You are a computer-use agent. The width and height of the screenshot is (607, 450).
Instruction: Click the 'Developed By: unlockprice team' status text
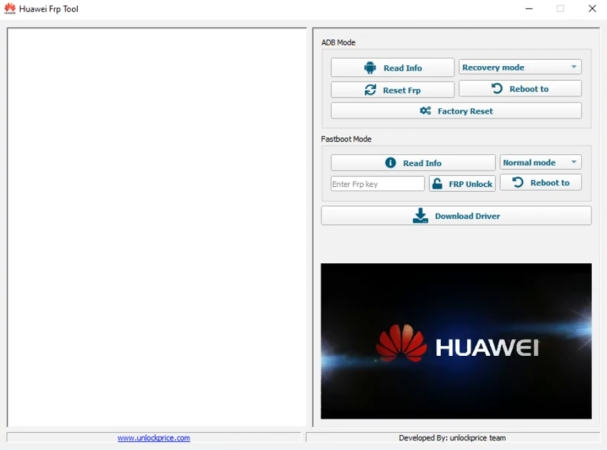pyautogui.click(x=452, y=438)
